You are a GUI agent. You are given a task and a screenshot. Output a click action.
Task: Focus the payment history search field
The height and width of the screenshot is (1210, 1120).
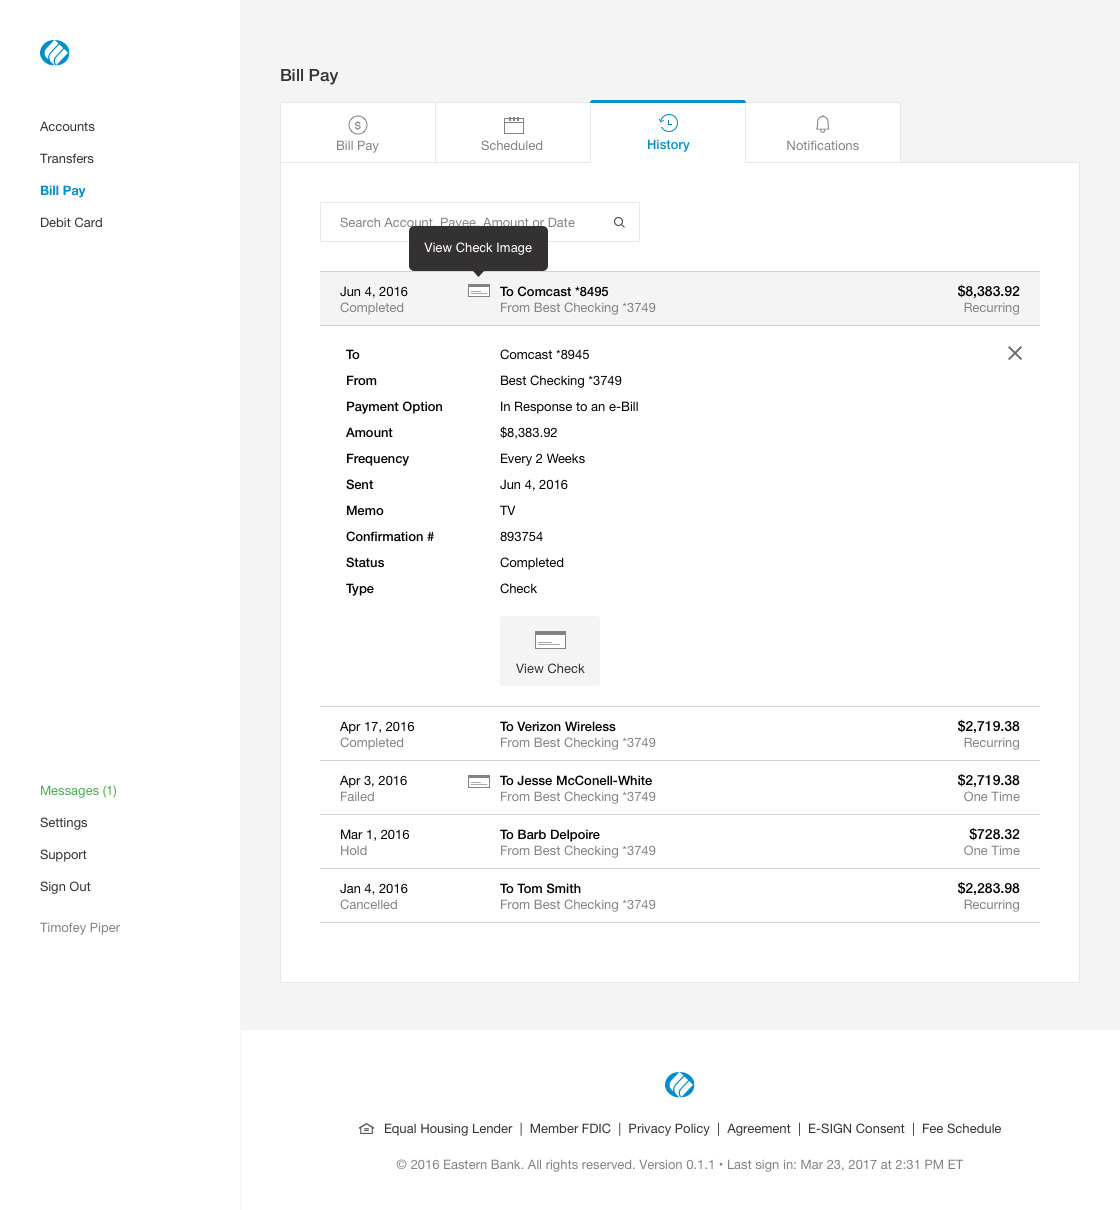[480, 222]
